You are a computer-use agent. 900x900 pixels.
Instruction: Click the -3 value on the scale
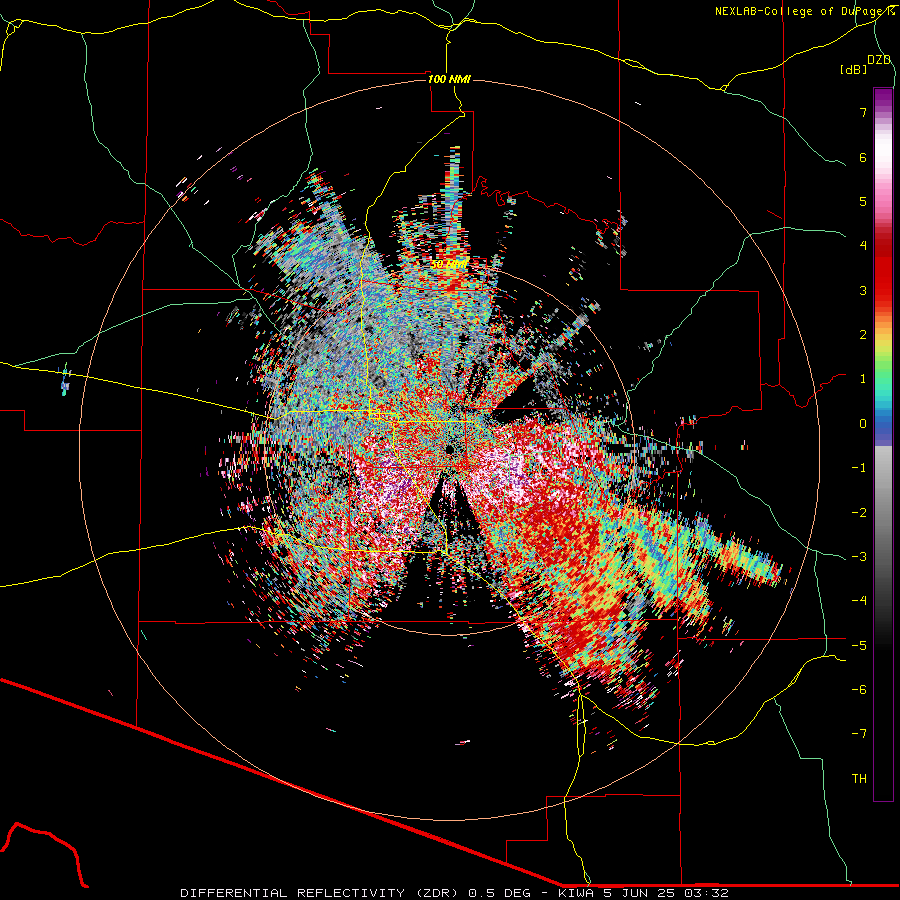click(x=859, y=557)
